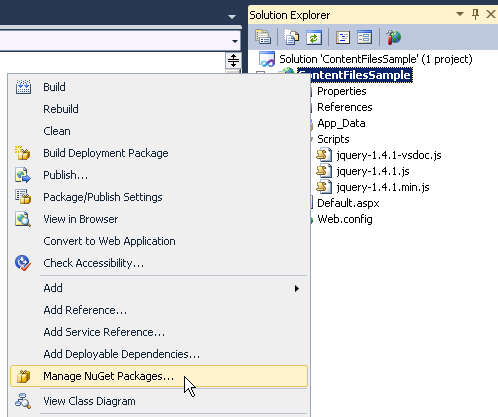Image resolution: width=498 pixels, height=417 pixels.
Task: Open the combo box dropdown arrow above editor
Action: point(235,41)
